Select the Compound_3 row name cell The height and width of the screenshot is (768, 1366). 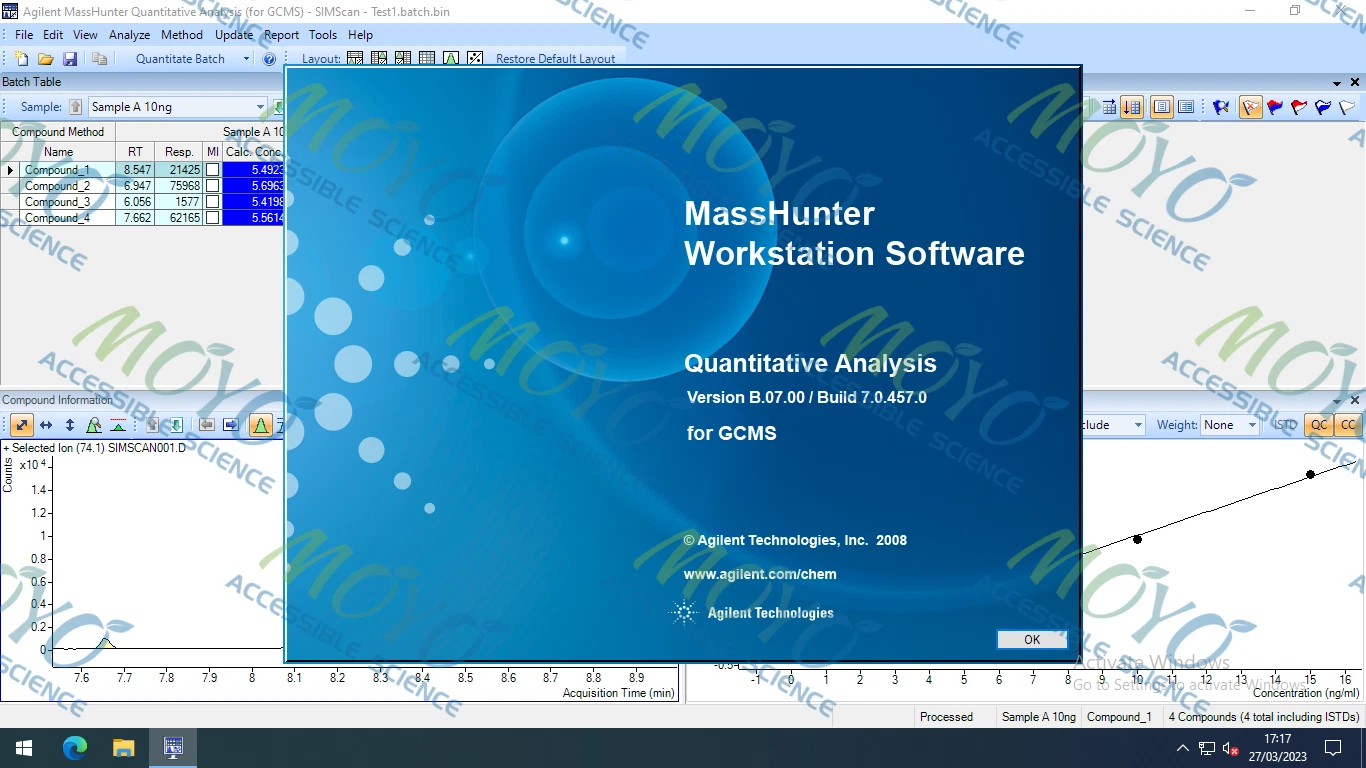point(66,202)
